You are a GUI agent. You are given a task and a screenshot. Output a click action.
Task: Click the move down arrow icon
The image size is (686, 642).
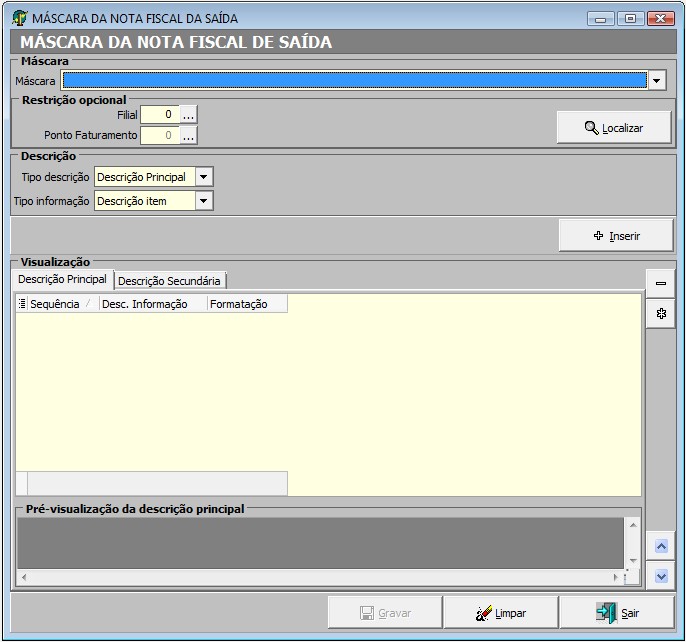click(660, 576)
